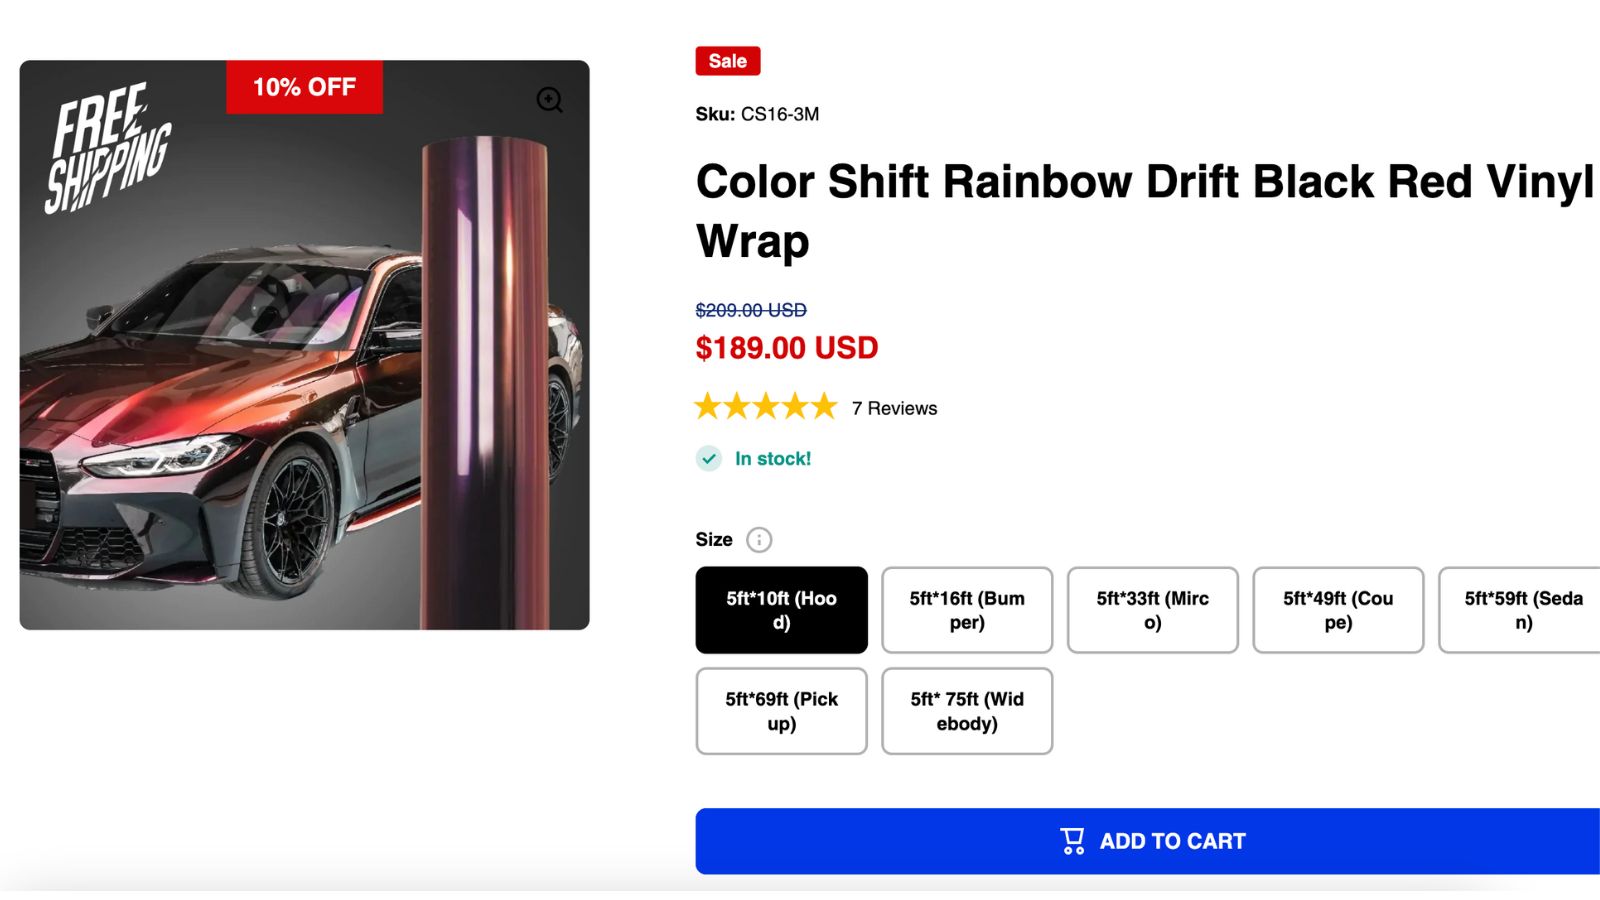Click the Sku CS16-3M label

pos(757,114)
